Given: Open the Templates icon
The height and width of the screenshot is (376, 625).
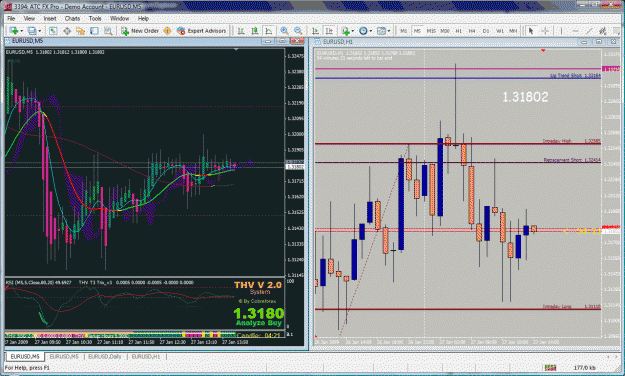Looking at the screenshot, I should point(381,31).
